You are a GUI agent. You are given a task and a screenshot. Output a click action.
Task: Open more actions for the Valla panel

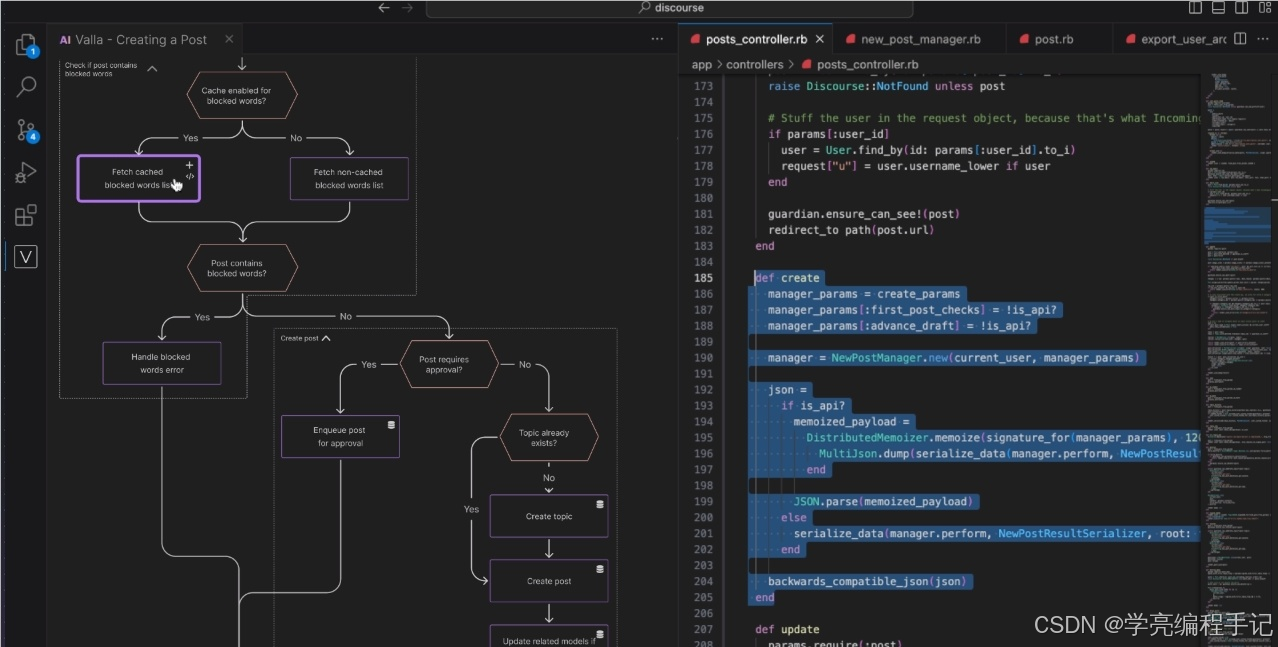(x=657, y=39)
